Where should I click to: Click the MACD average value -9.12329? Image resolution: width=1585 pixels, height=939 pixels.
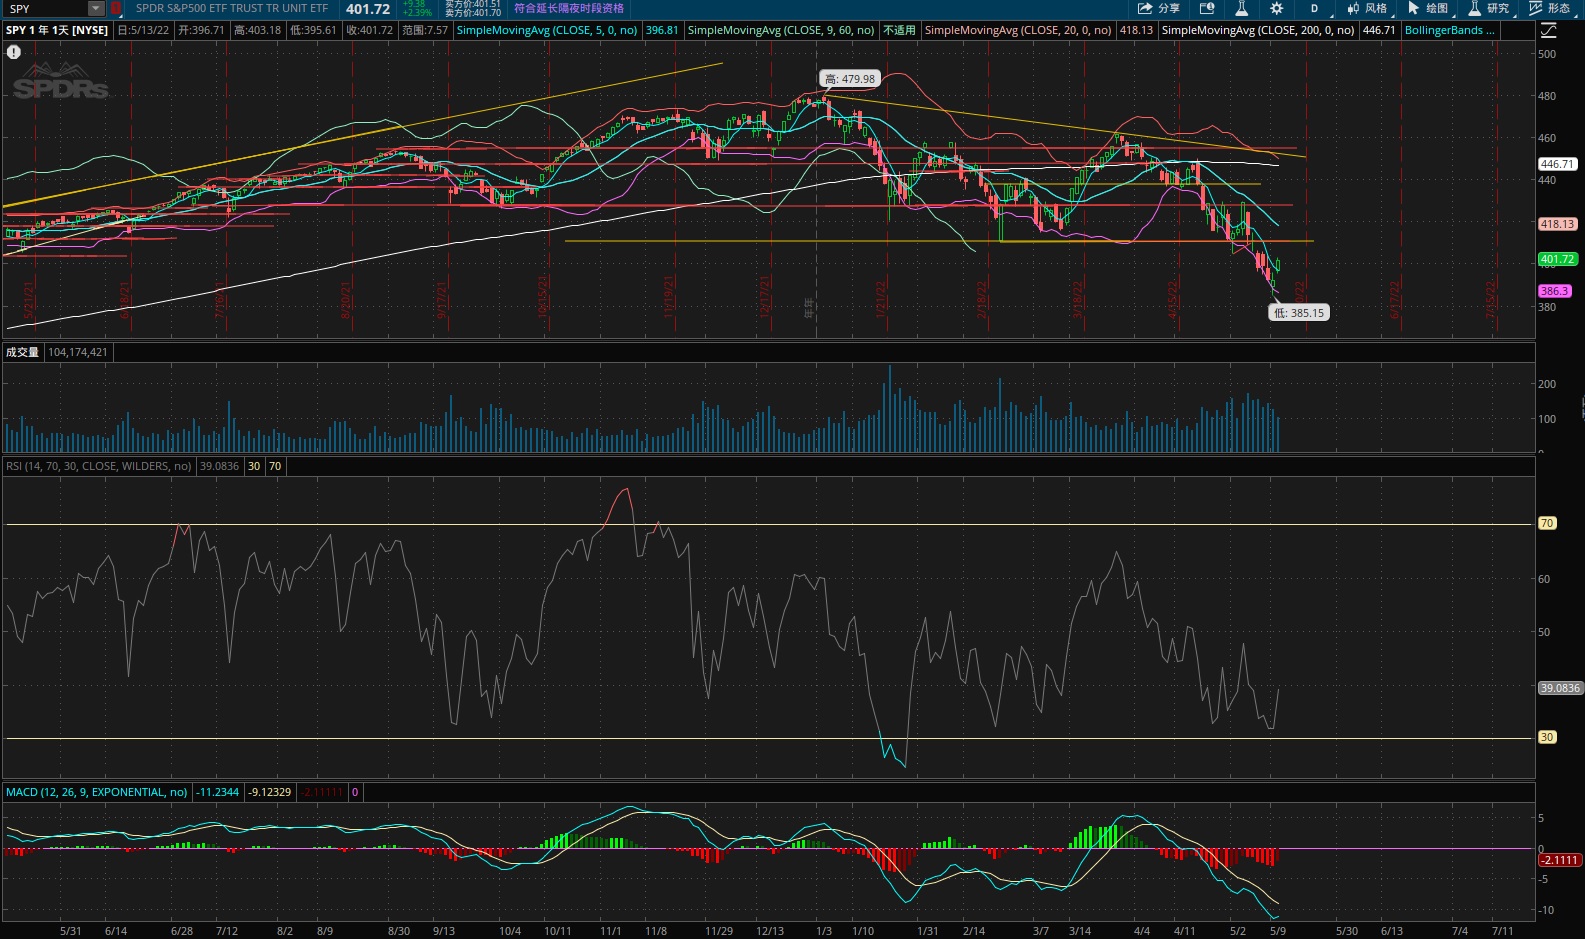(270, 792)
